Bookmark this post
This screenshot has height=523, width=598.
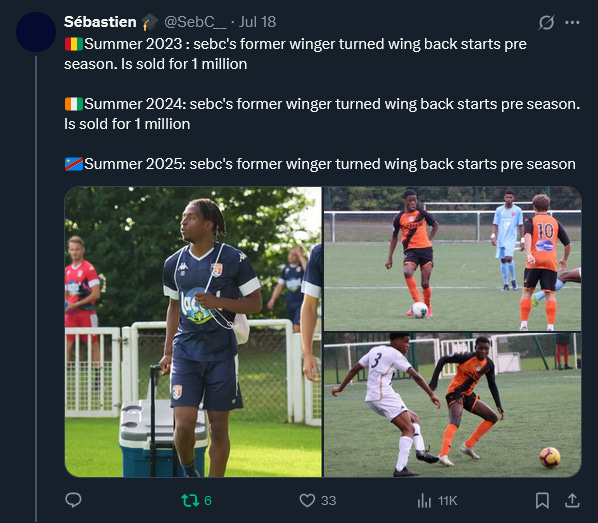[542, 500]
